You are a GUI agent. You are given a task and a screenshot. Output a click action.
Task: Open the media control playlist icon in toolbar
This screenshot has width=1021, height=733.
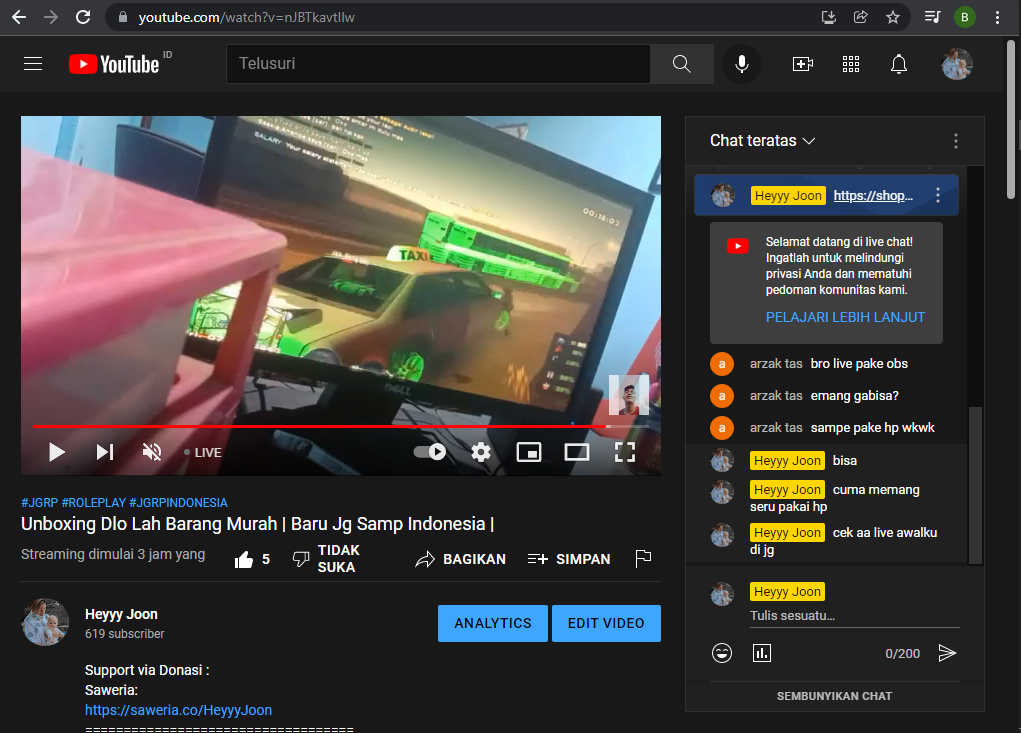tap(932, 17)
